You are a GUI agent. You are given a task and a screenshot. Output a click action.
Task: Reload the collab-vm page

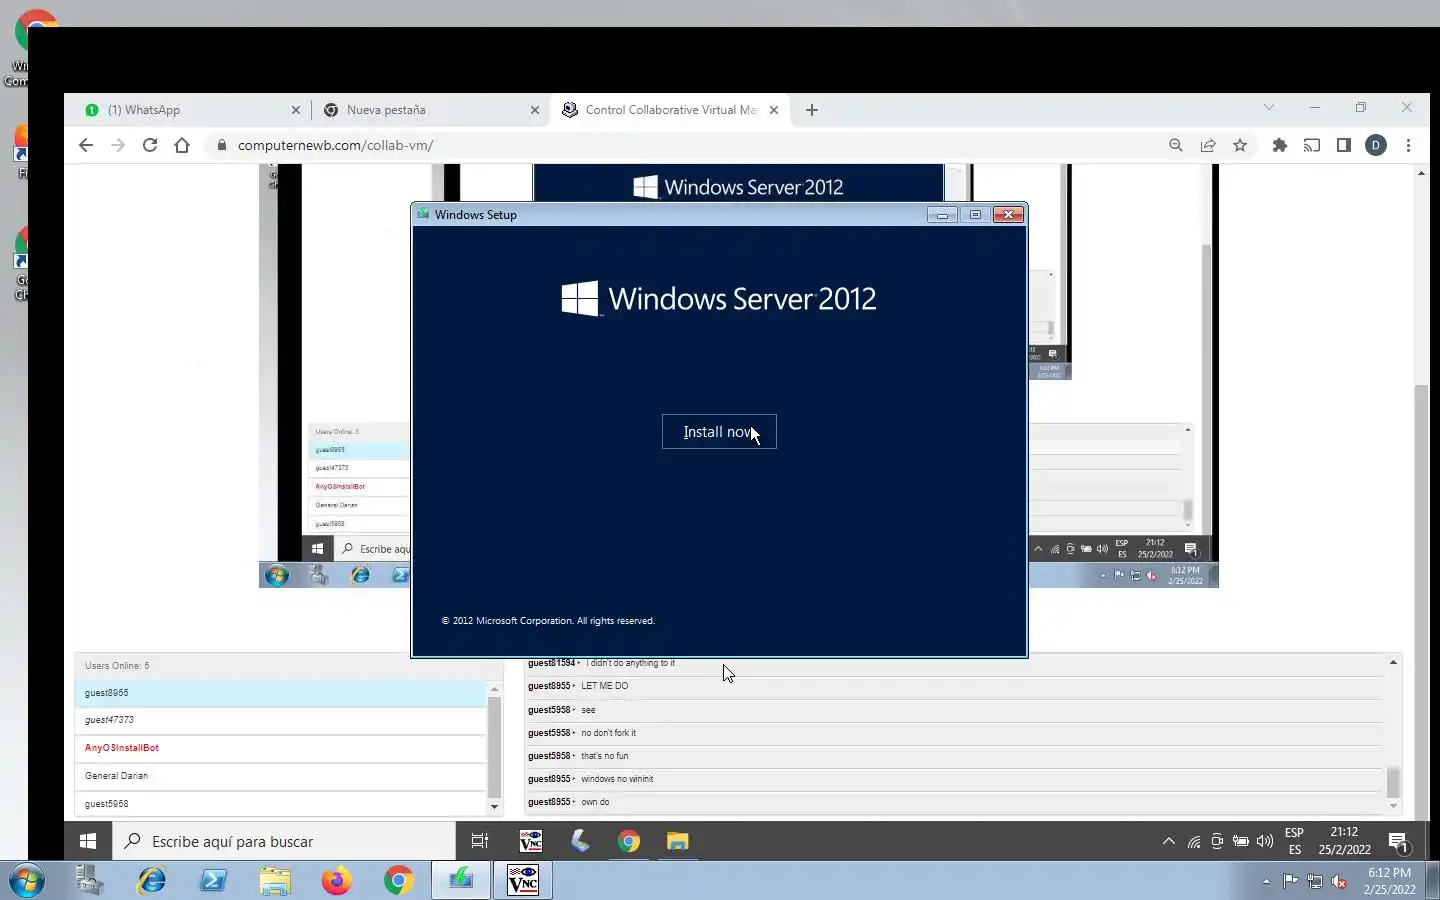click(x=150, y=145)
